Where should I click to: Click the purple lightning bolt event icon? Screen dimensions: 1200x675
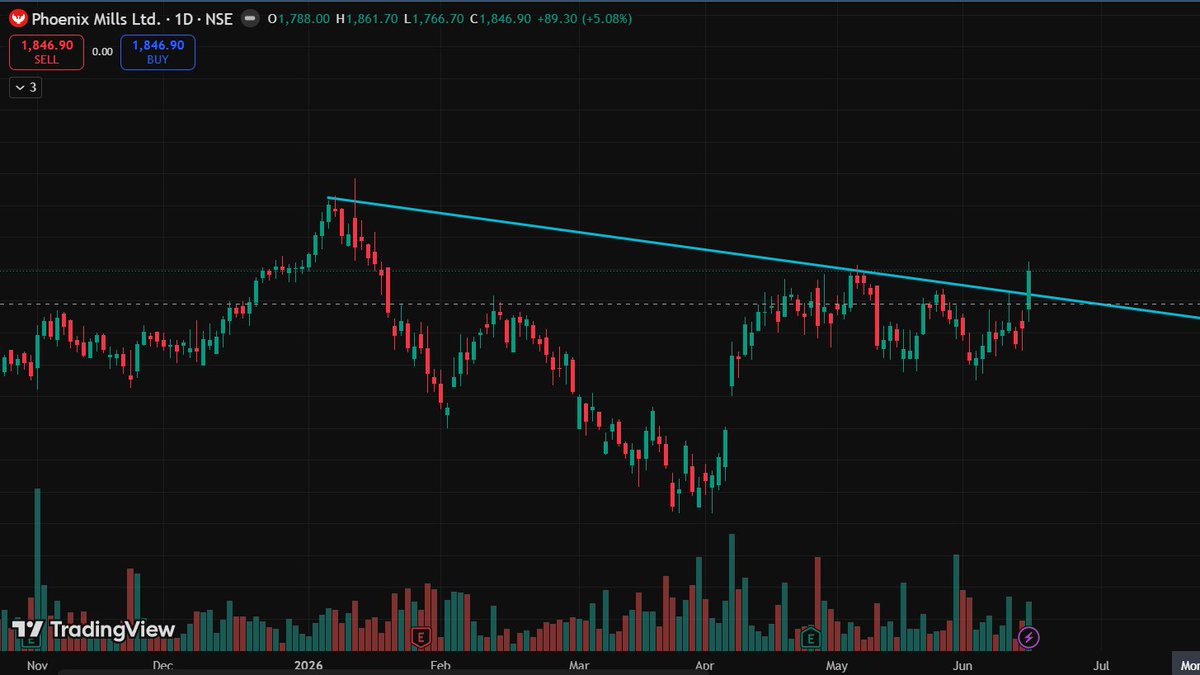1029,636
